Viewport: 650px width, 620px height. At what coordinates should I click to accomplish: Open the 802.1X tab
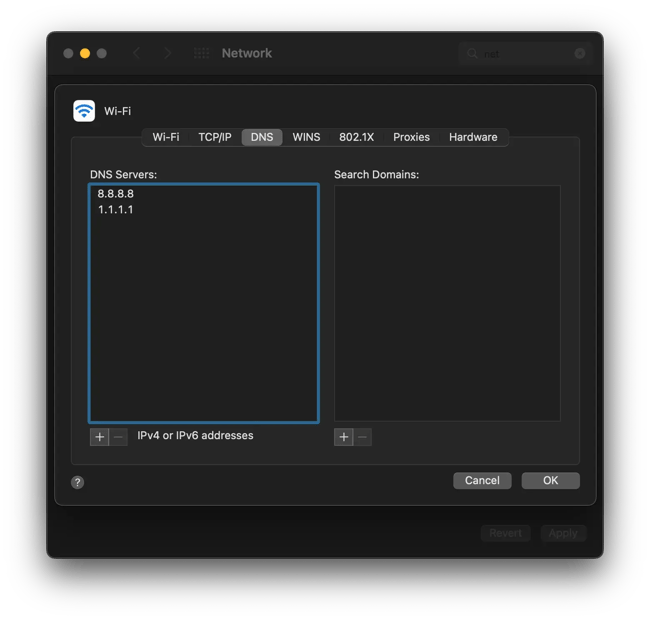[x=357, y=137]
